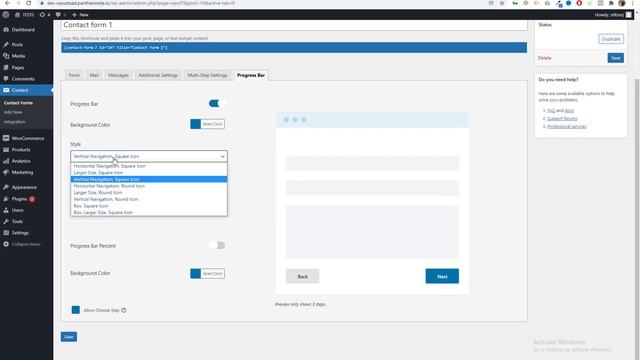Viewport: 640px width, 360px height.
Task: Open the Media library icon
Action: click(x=6, y=56)
